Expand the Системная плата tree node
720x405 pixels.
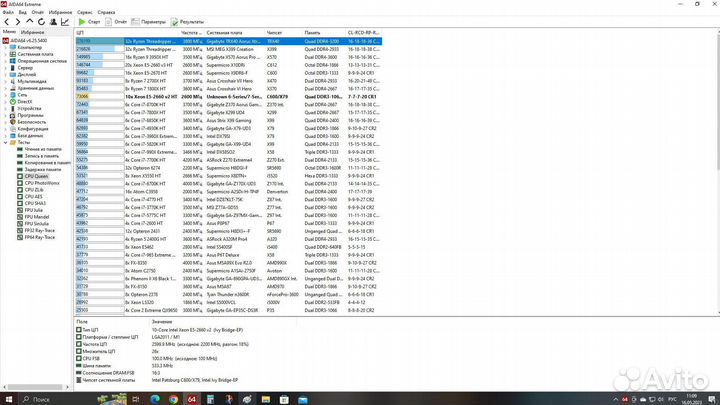click(x=6, y=54)
